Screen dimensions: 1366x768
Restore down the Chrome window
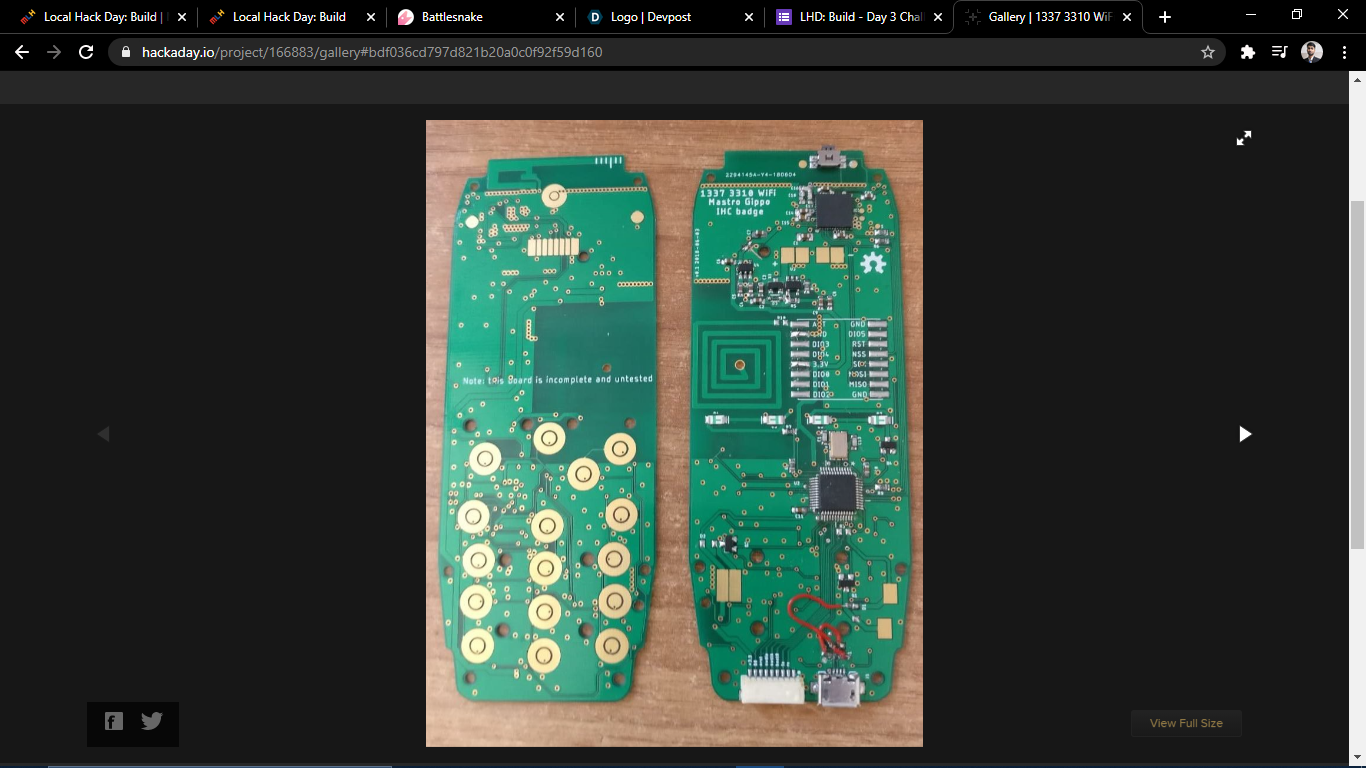[x=1297, y=14]
